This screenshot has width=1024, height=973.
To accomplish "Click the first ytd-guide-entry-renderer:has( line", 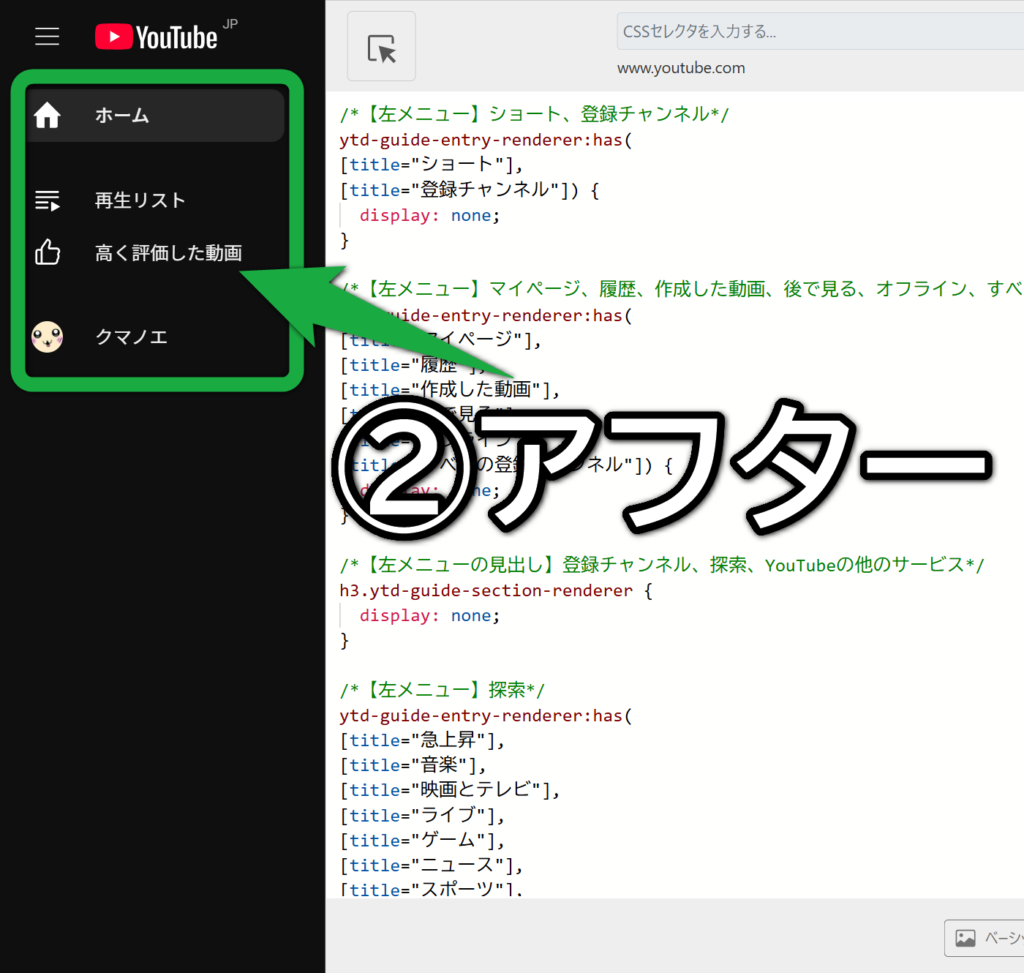I will click(x=486, y=140).
